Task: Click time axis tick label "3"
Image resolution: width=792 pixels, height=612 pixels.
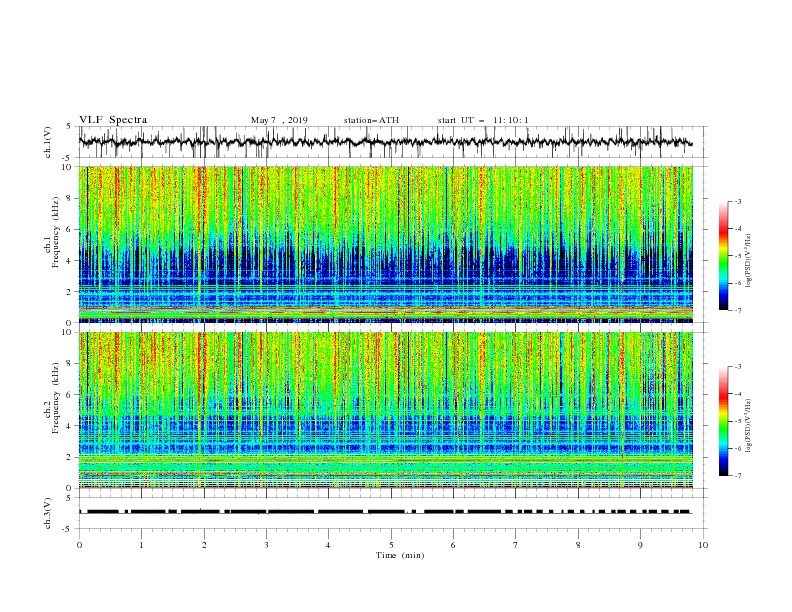Action: click(266, 545)
